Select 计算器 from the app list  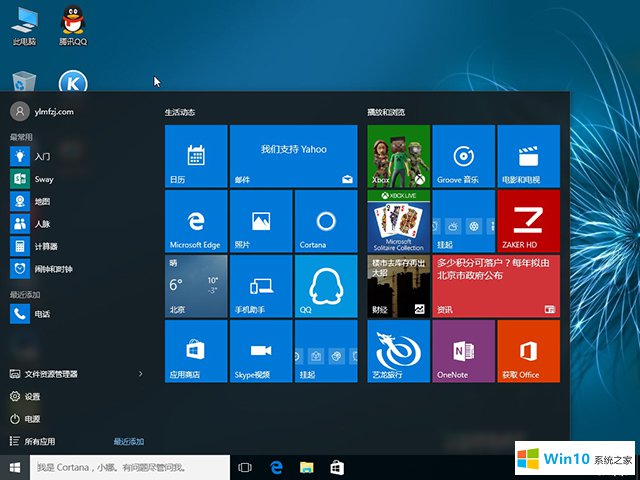tap(44, 246)
